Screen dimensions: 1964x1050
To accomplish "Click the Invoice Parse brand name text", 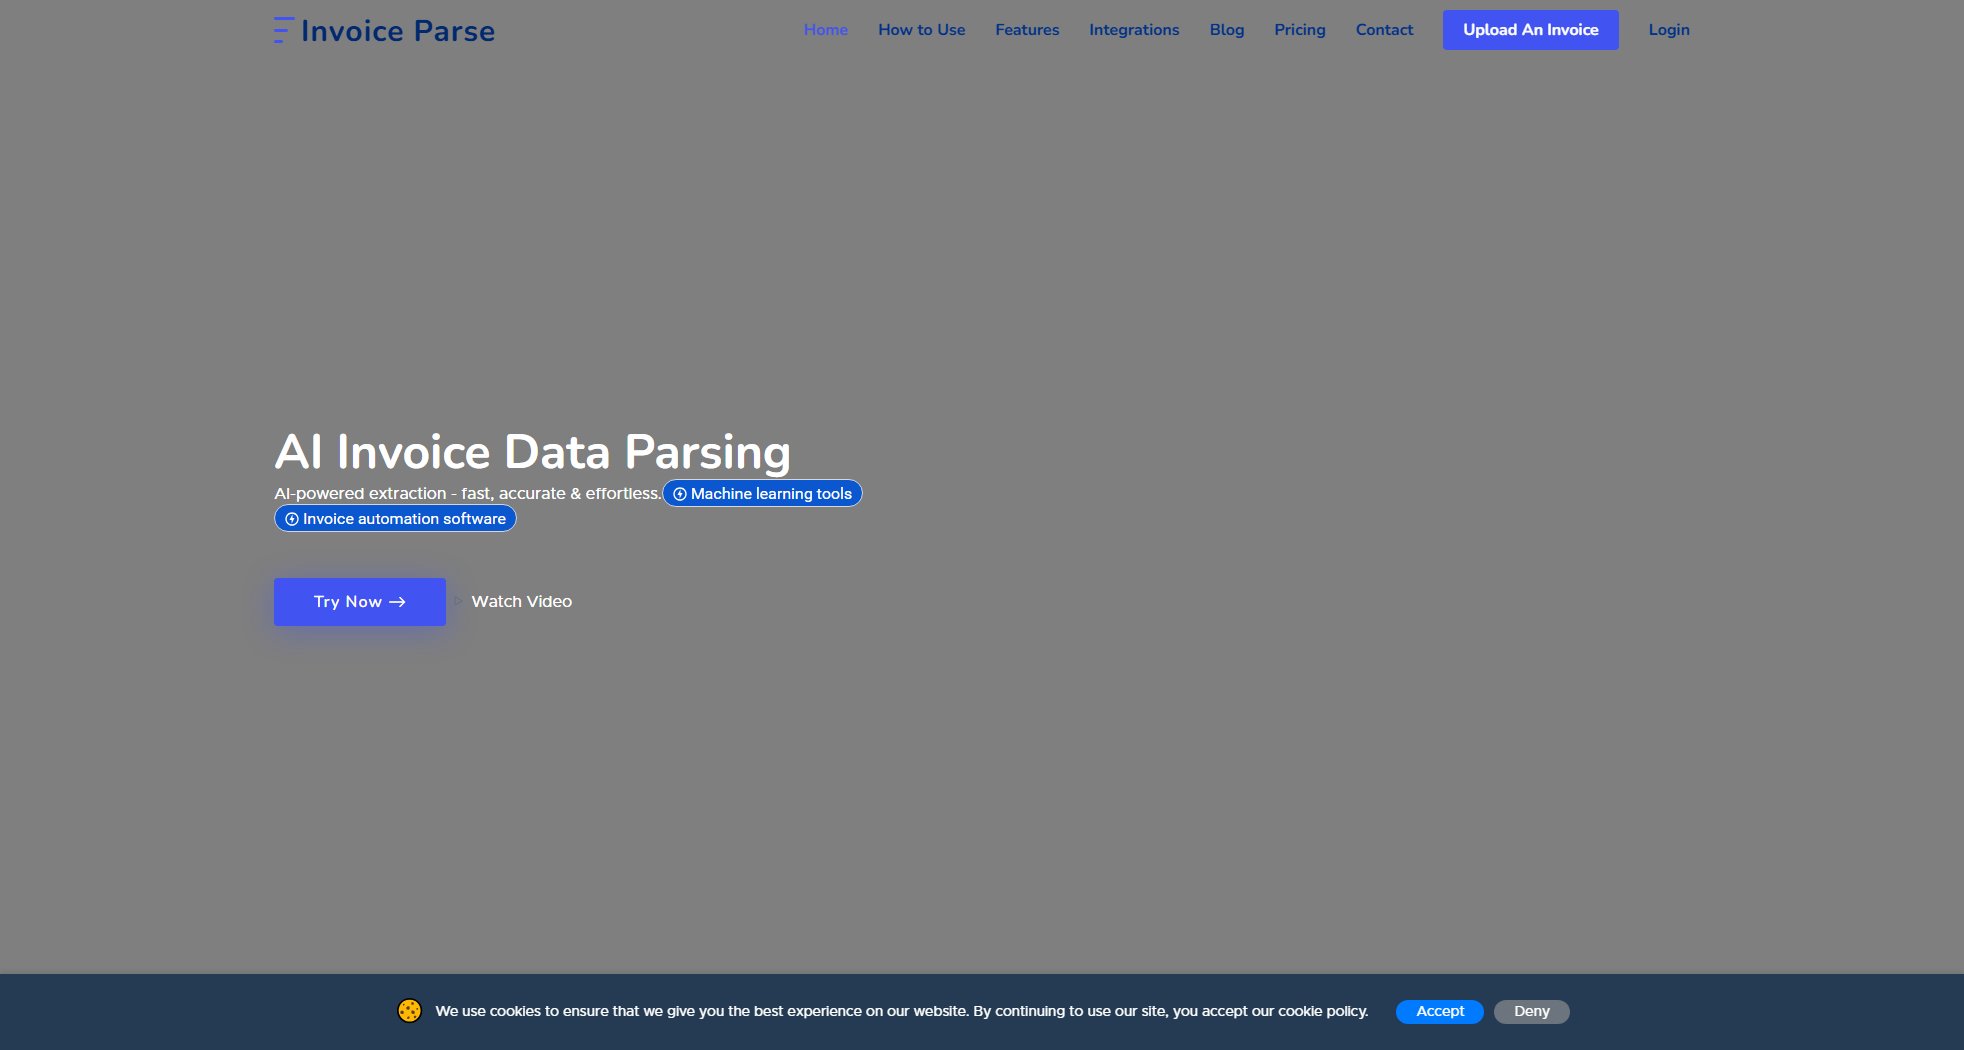I will click(x=397, y=31).
